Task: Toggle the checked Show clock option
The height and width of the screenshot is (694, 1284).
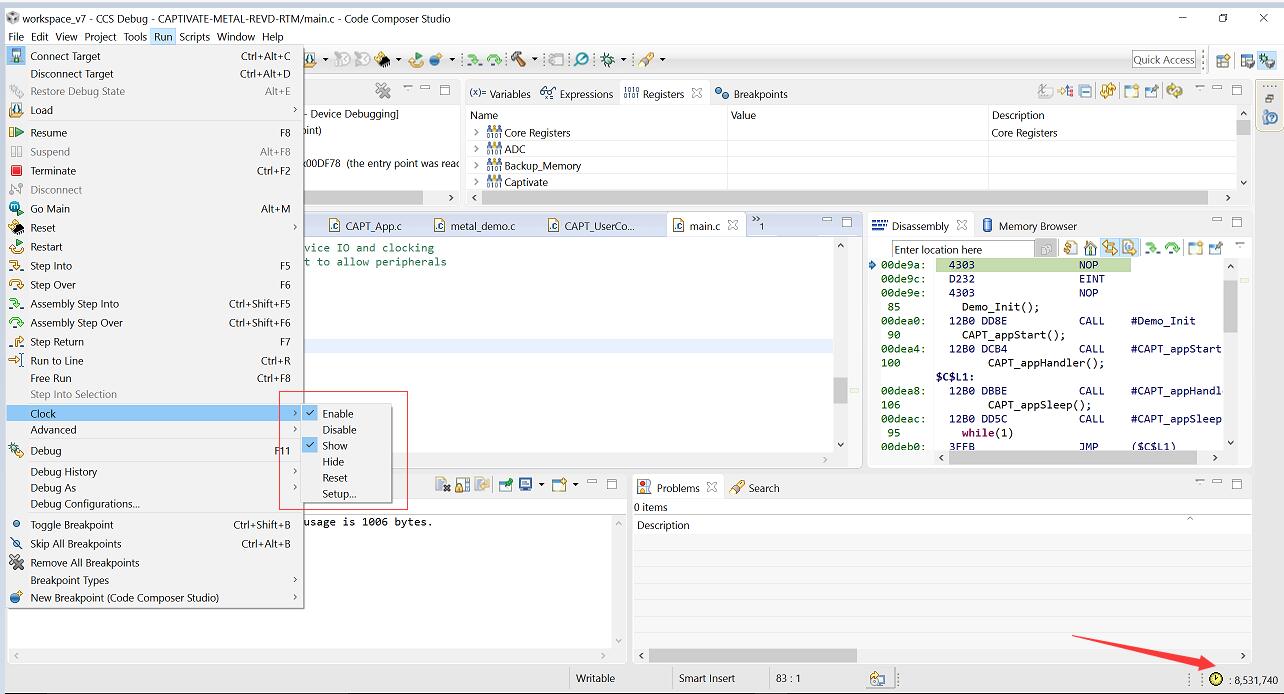Action: pos(334,446)
